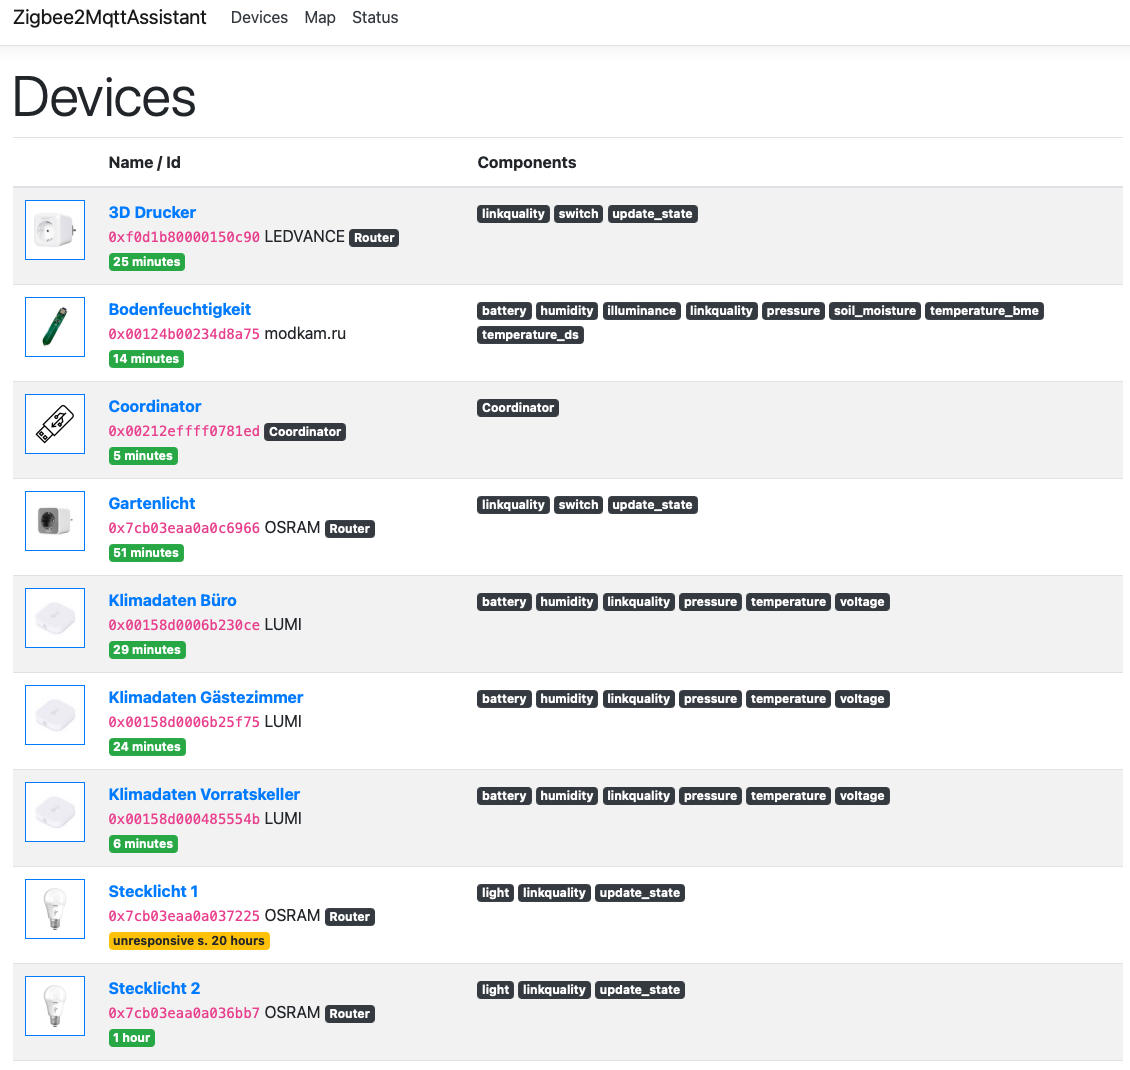This screenshot has height=1070, width=1130.
Task: Click the Router badge next to Stecklicht 2
Action: (x=349, y=1013)
